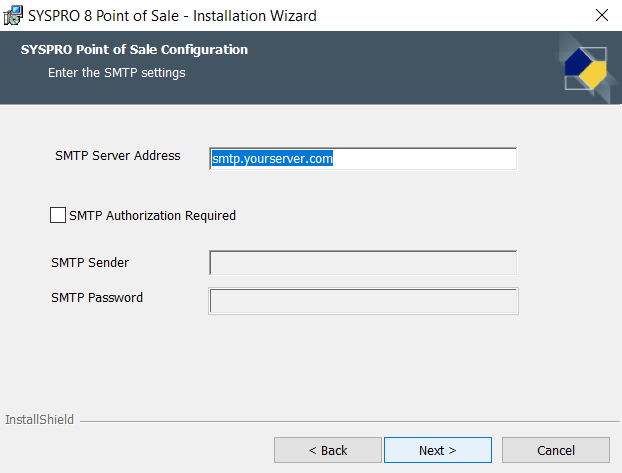This screenshot has width=622, height=473.
Task: Click the SMTP Authorization Required label text
Action: tap(152, 215)
